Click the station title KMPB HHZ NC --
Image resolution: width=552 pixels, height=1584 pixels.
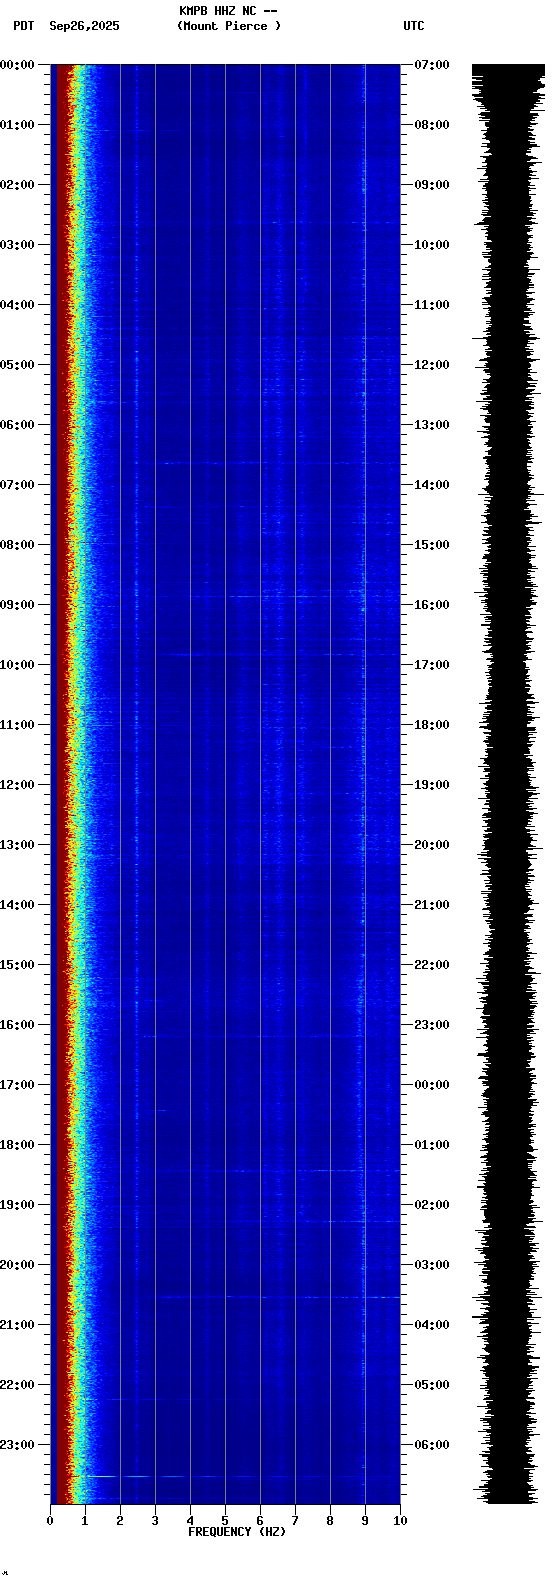coord(228,11)
